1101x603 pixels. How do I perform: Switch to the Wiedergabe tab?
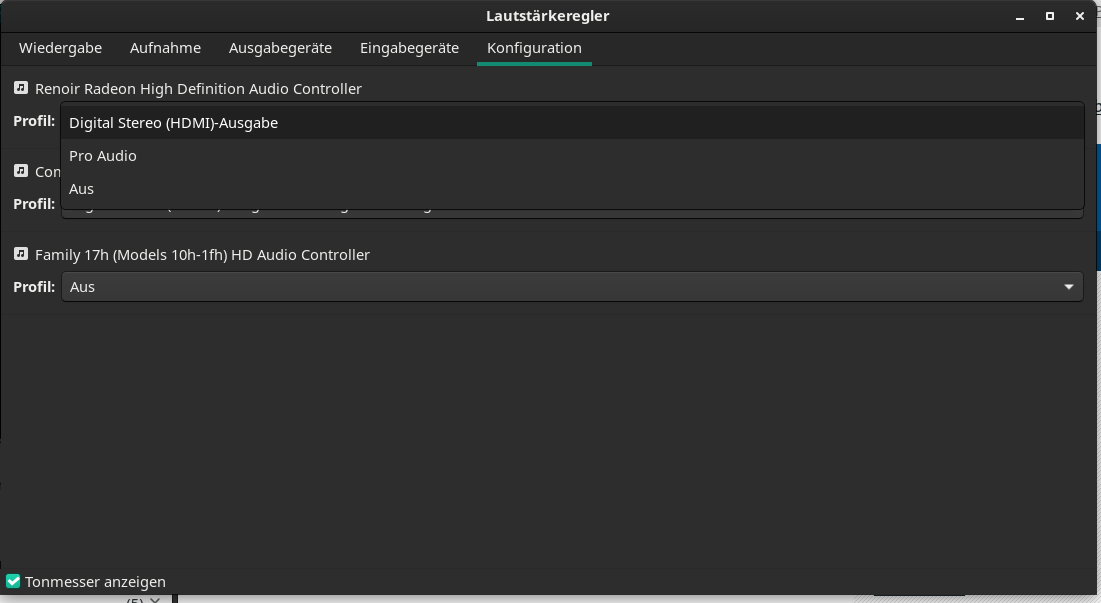coord(60,48)
